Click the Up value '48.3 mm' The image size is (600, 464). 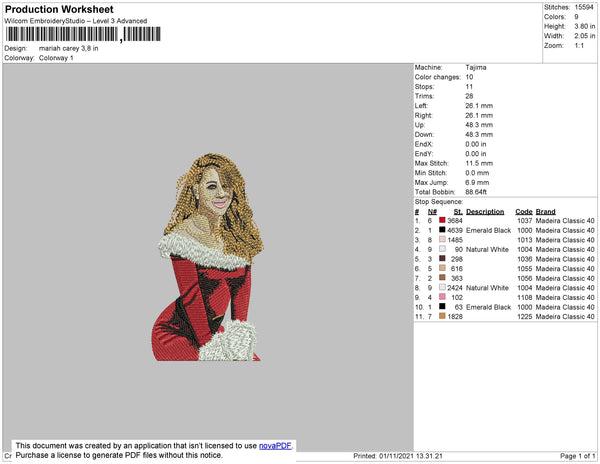(479, 125)
